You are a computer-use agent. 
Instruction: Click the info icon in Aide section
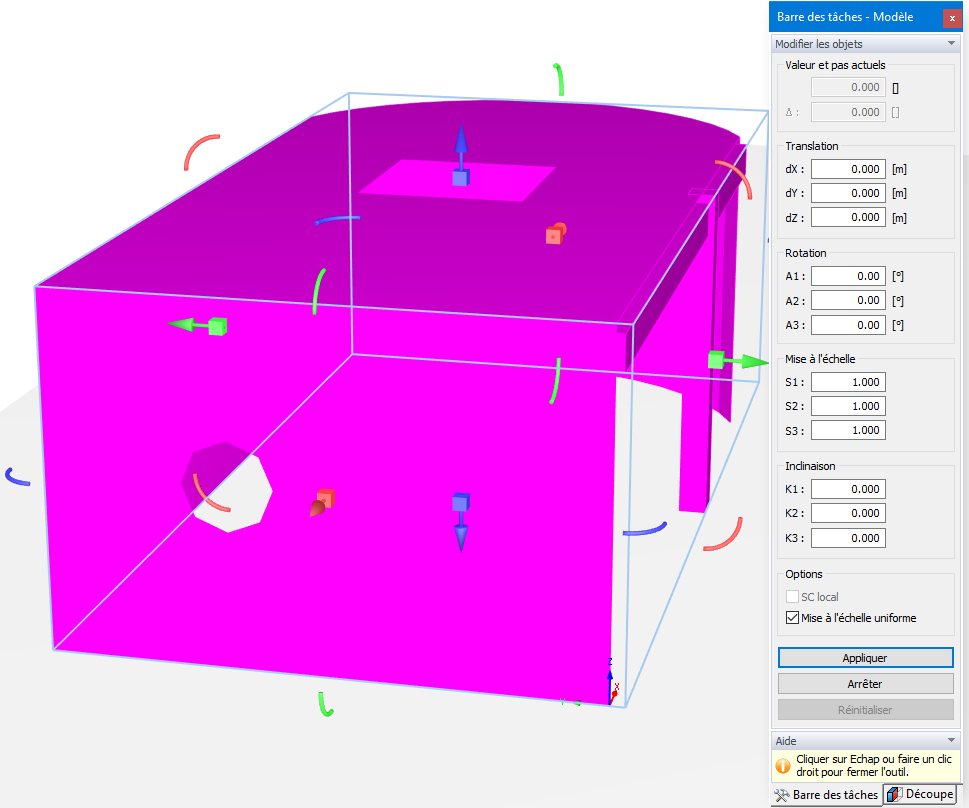(x=783, y=766)
